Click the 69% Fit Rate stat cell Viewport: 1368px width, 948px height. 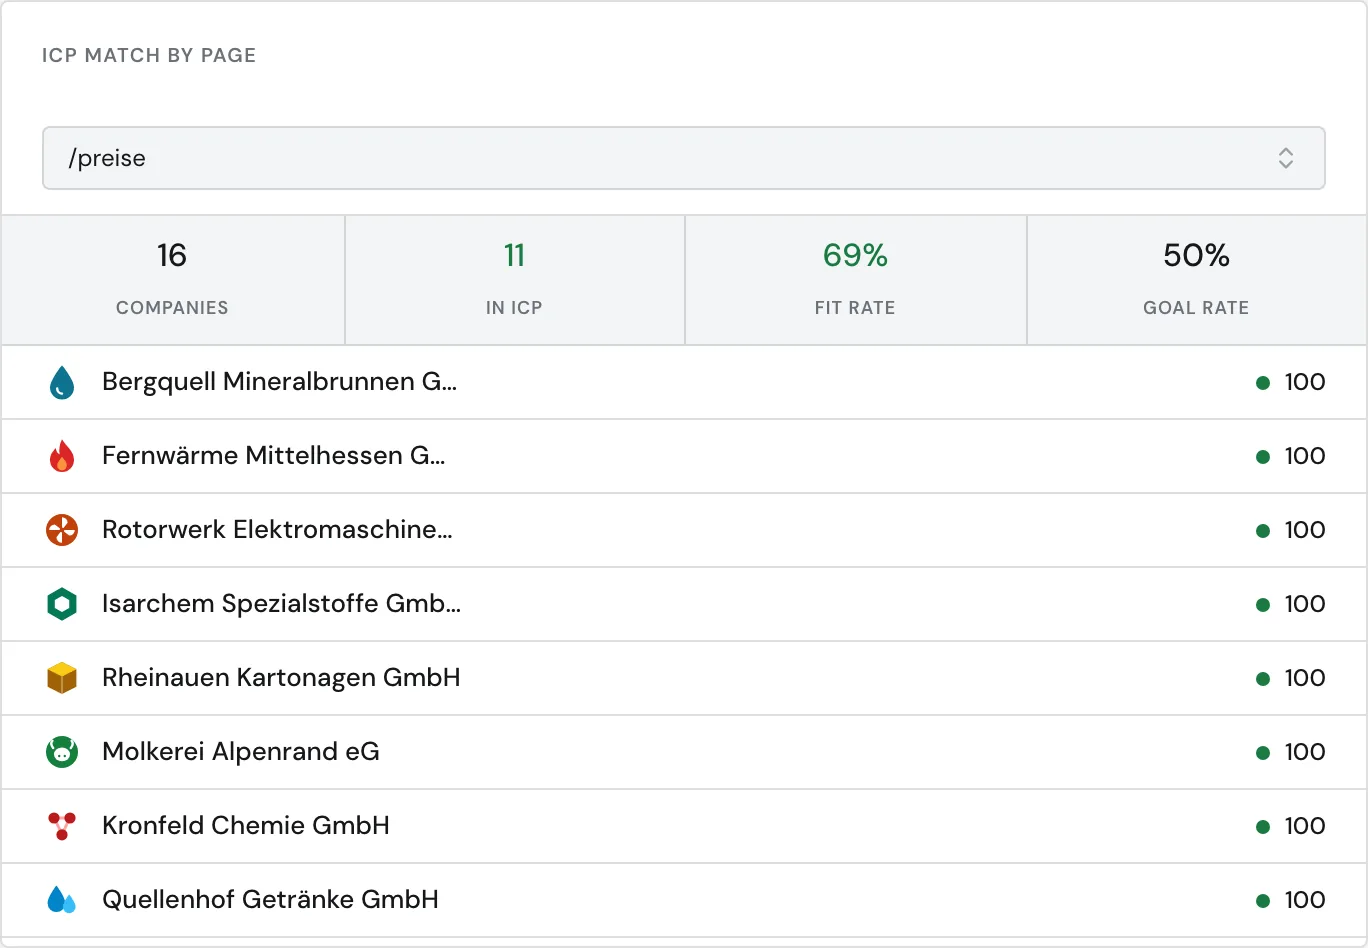pos(856,280)
